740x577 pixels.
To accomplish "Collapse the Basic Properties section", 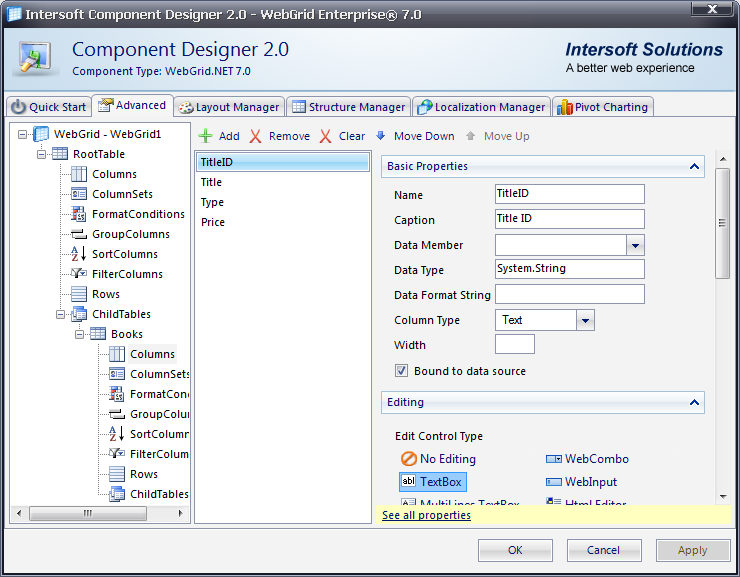I will pyautogui.click(x=693, y=166).
